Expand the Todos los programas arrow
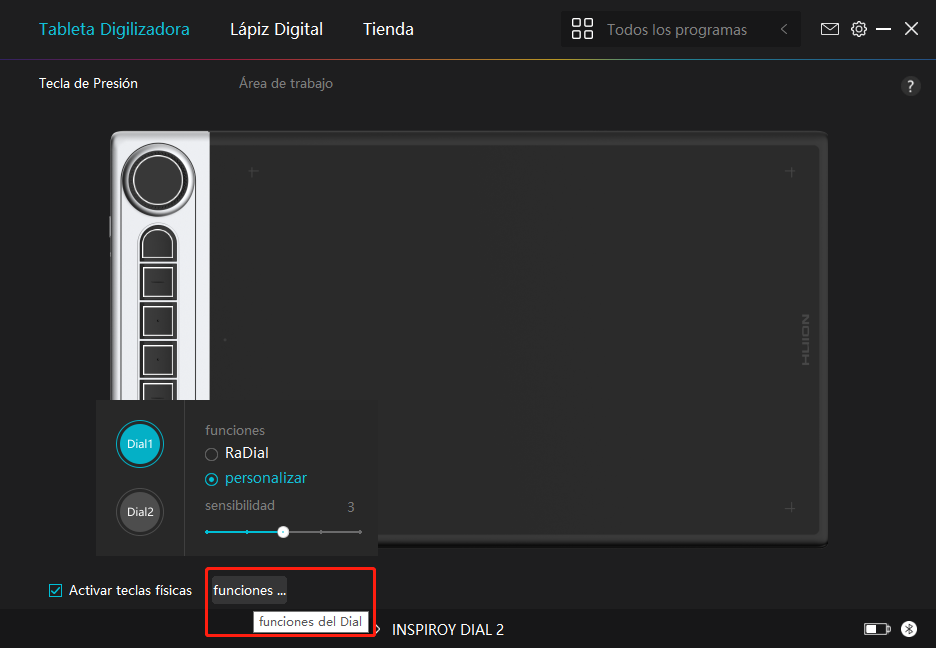This screenshot has height=648, width=936. (x=784, y=29)
